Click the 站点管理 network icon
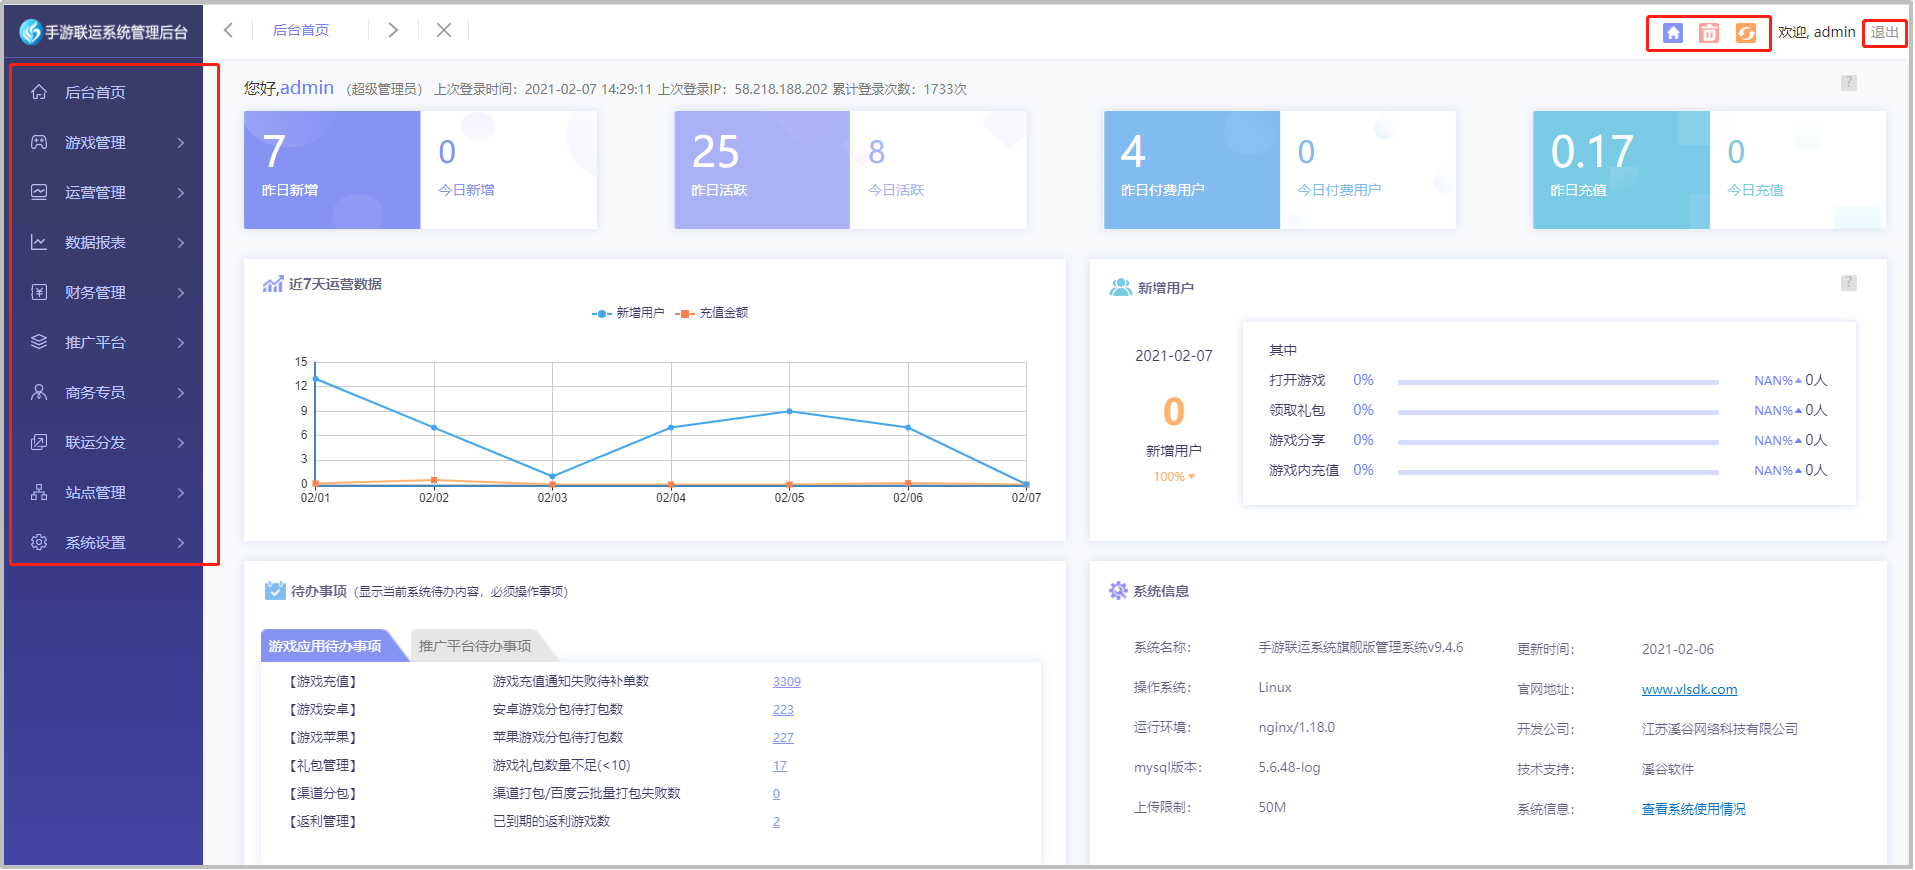The height and width of the screenshot is (870, 1915). 39,492
